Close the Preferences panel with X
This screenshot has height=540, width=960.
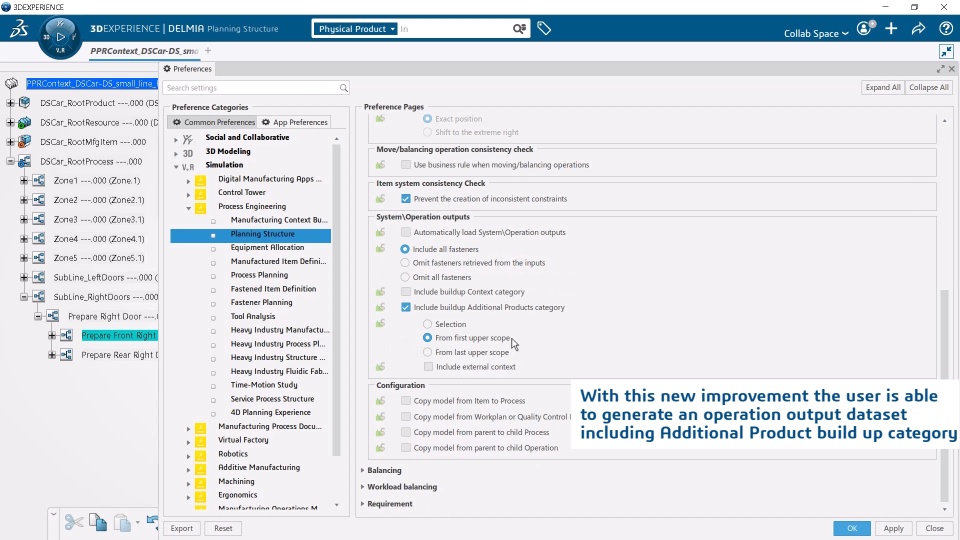coord(951,69)
